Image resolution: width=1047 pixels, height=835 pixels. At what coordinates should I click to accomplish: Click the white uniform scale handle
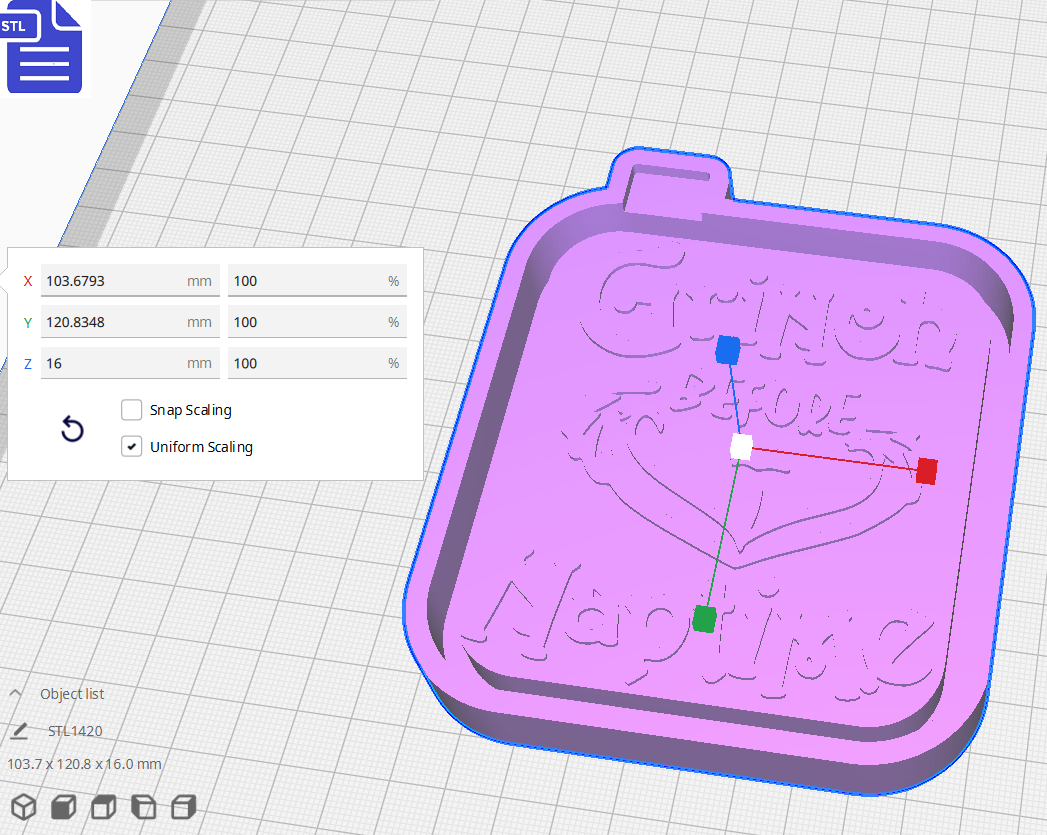click(739, 449)
